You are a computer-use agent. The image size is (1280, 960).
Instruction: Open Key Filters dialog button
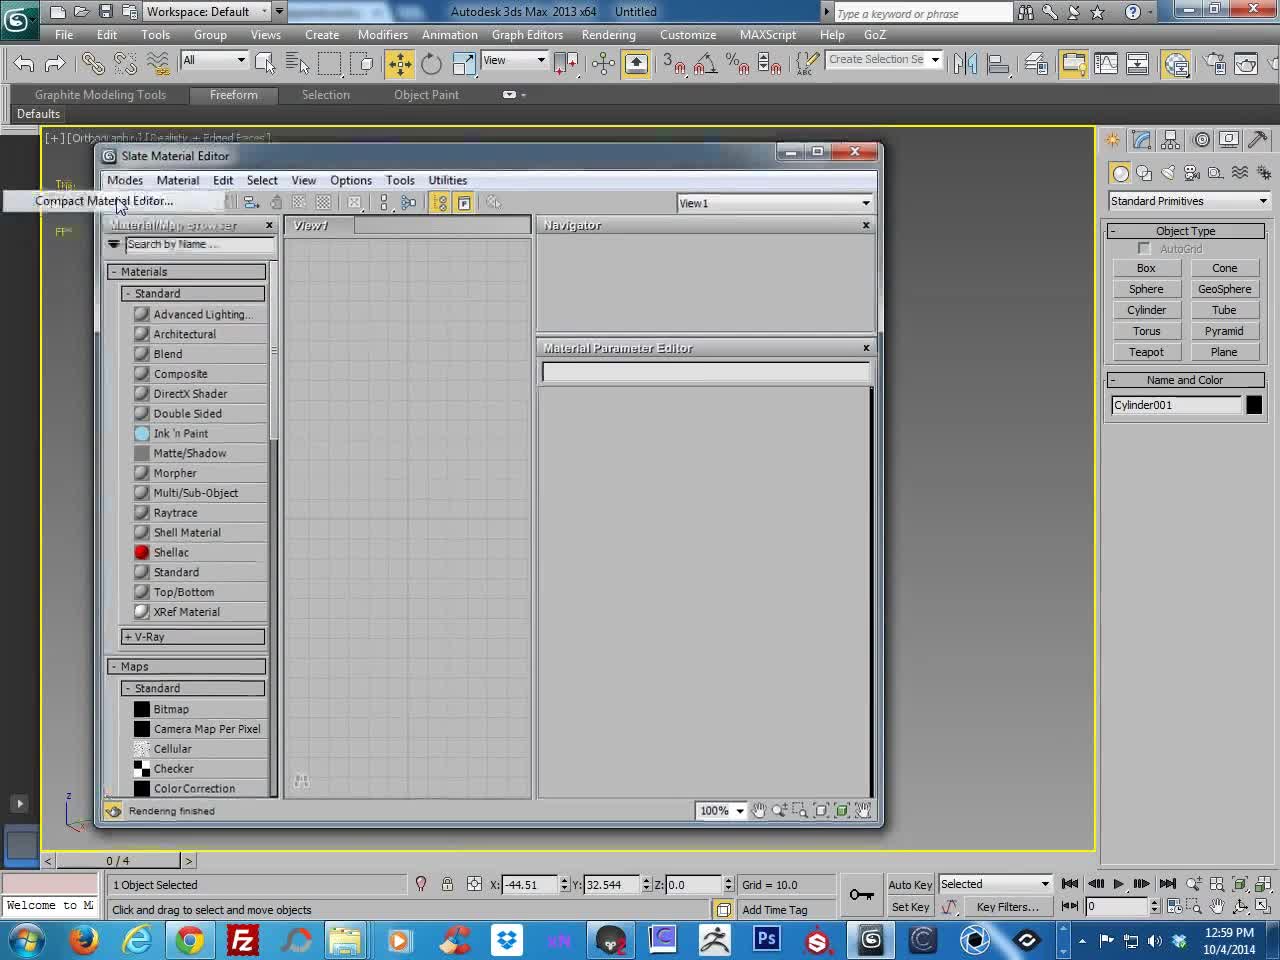click(1007, 907)
